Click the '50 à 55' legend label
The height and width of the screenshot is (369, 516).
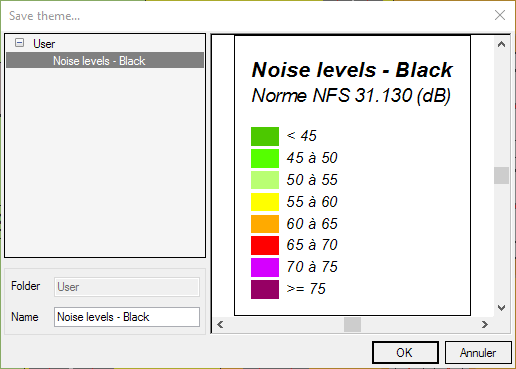coord(312,180)
